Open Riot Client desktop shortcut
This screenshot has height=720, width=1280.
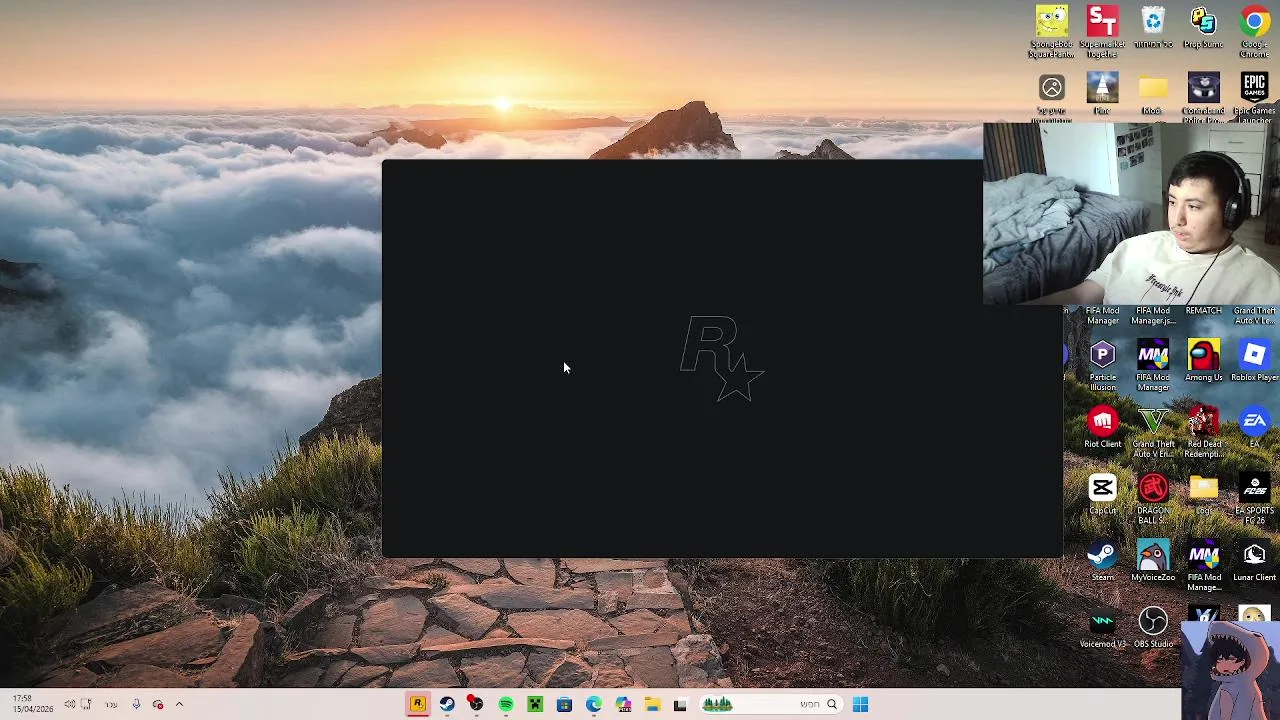click(x=1102, y=427)
